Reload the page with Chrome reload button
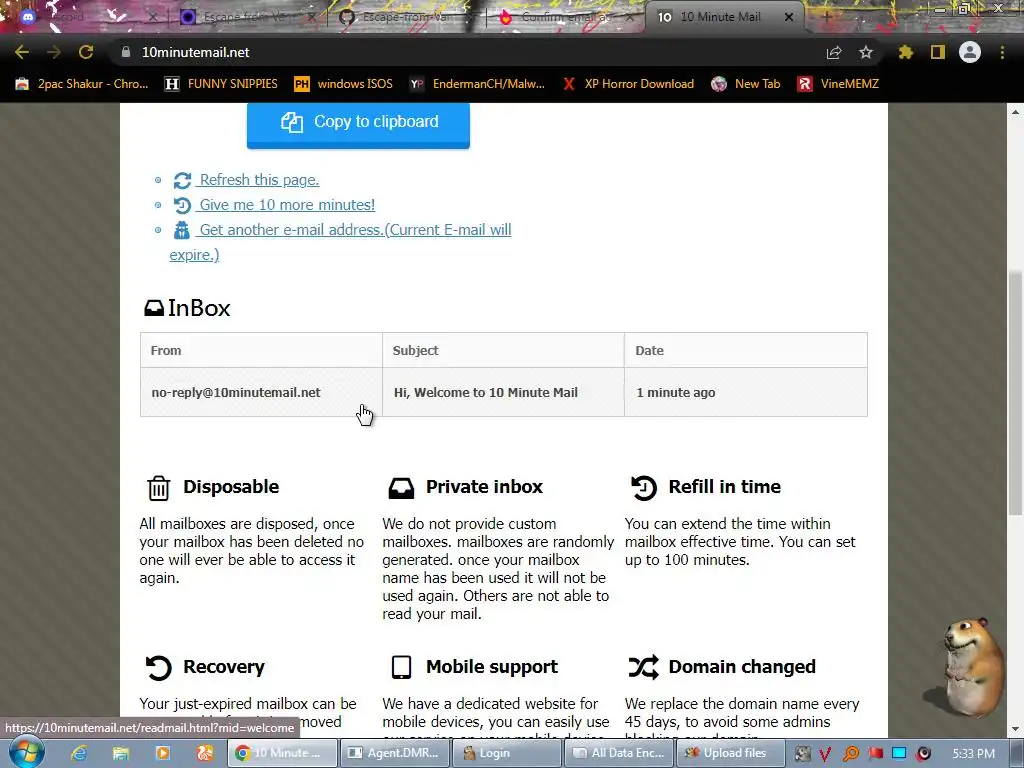The height and width of the screenshot is (768, 1024). pyautogui.click(x=86, y=52)
